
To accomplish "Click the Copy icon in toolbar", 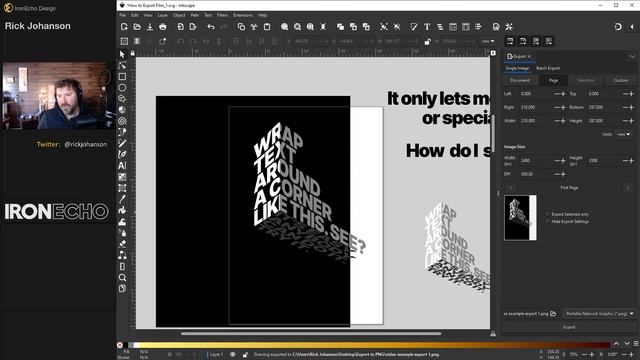I will 241,27.
